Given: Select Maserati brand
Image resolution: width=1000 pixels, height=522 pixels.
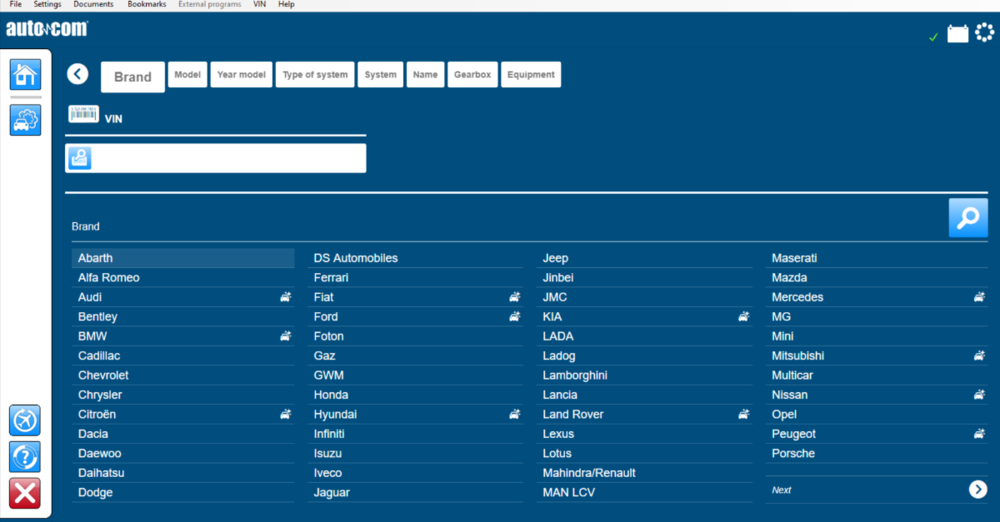Looking at the screenshot, I should [877, 258].
